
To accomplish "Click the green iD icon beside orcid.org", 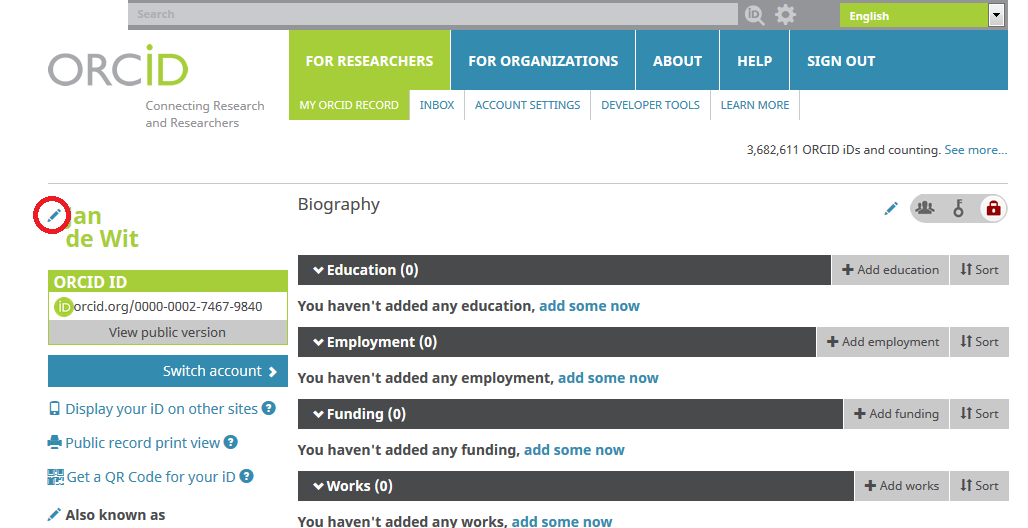I will pos(64,306).
